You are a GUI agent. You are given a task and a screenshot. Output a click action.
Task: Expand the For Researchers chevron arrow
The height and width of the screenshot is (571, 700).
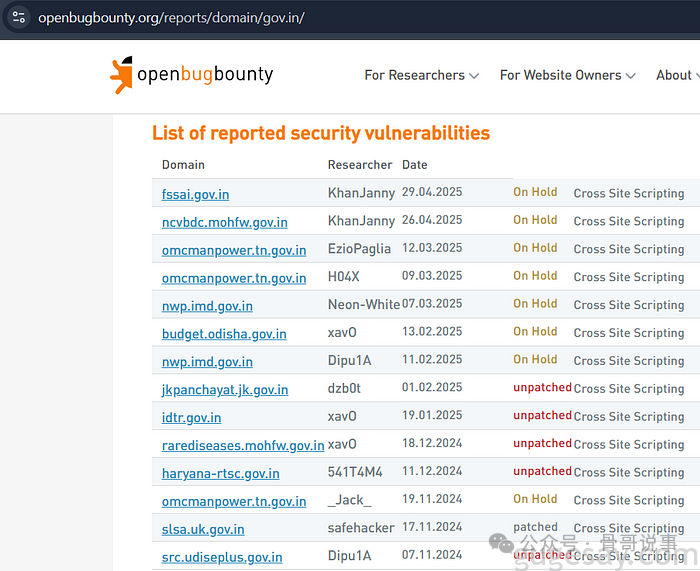tap(474, 76)
